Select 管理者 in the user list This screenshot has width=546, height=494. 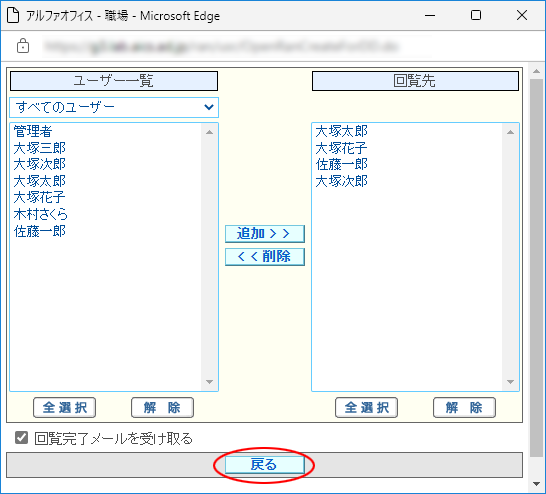tap(33, 131)
